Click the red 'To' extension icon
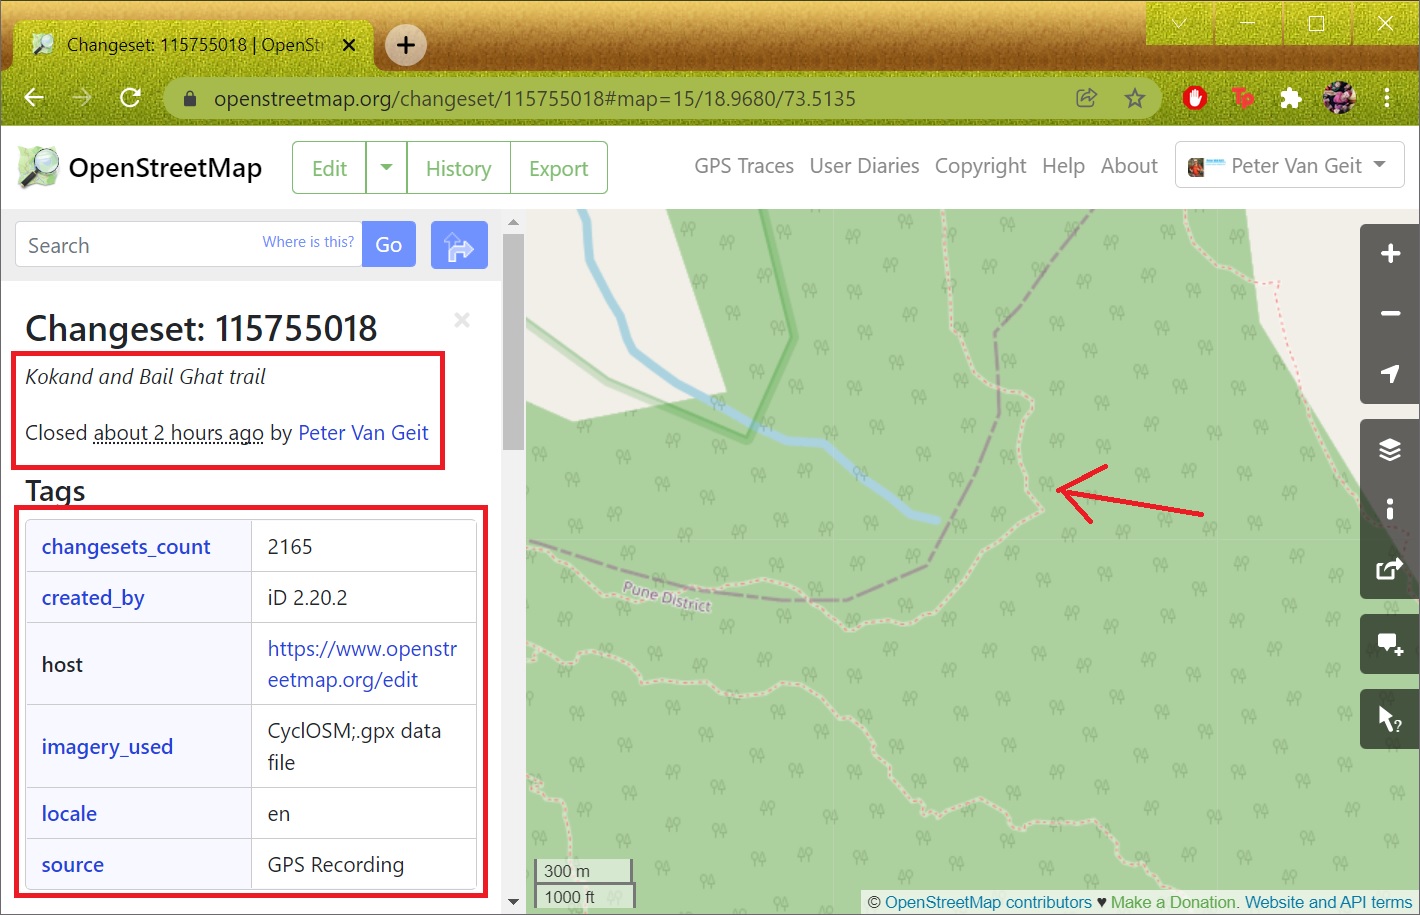 point(1243,98)
